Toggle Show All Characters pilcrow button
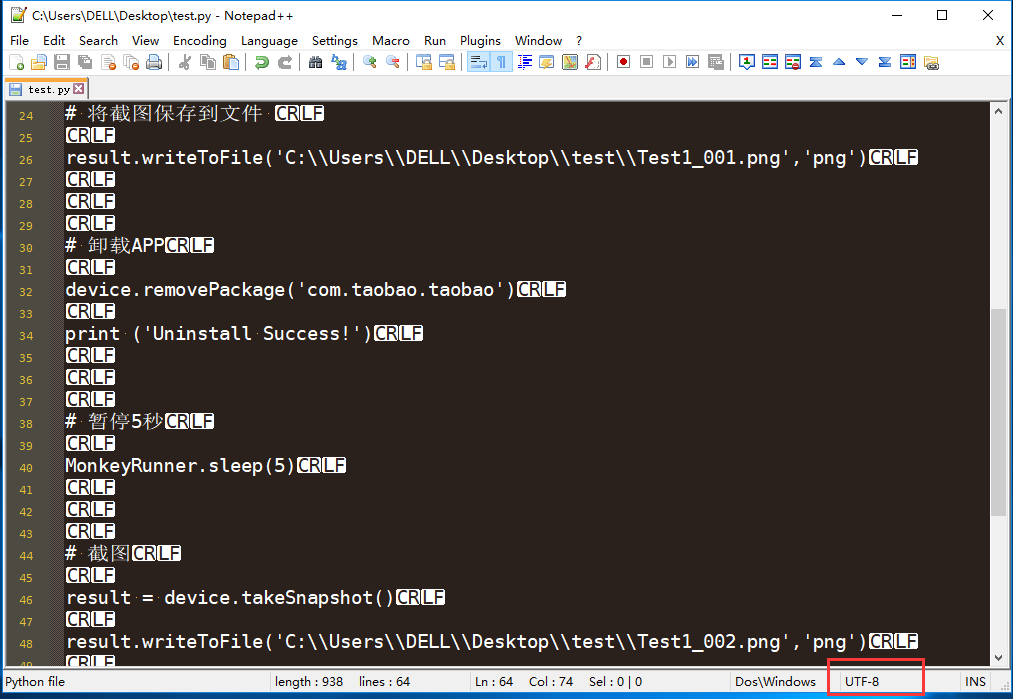This screenshot has height=699, width=1013. click(x=501, y=63)
